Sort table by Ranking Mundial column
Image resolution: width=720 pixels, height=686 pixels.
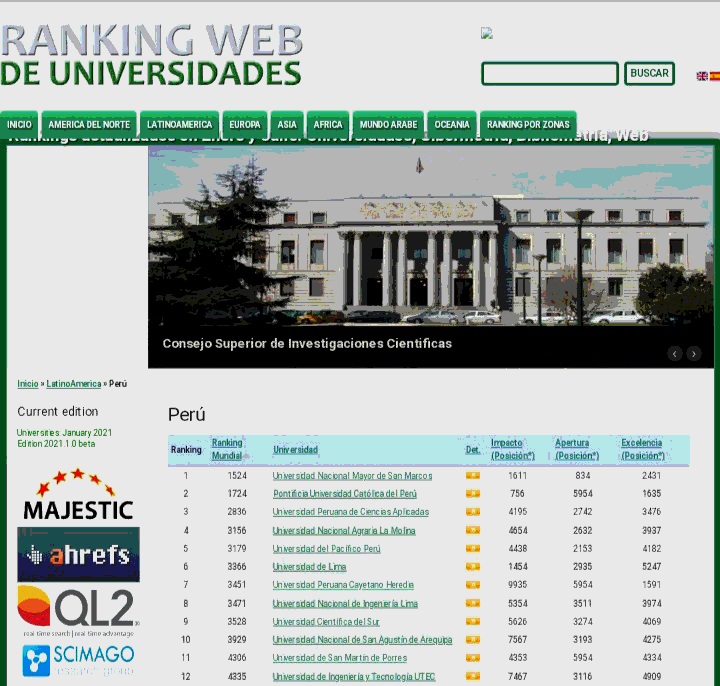pyautogui.click(x=227, y=449)
